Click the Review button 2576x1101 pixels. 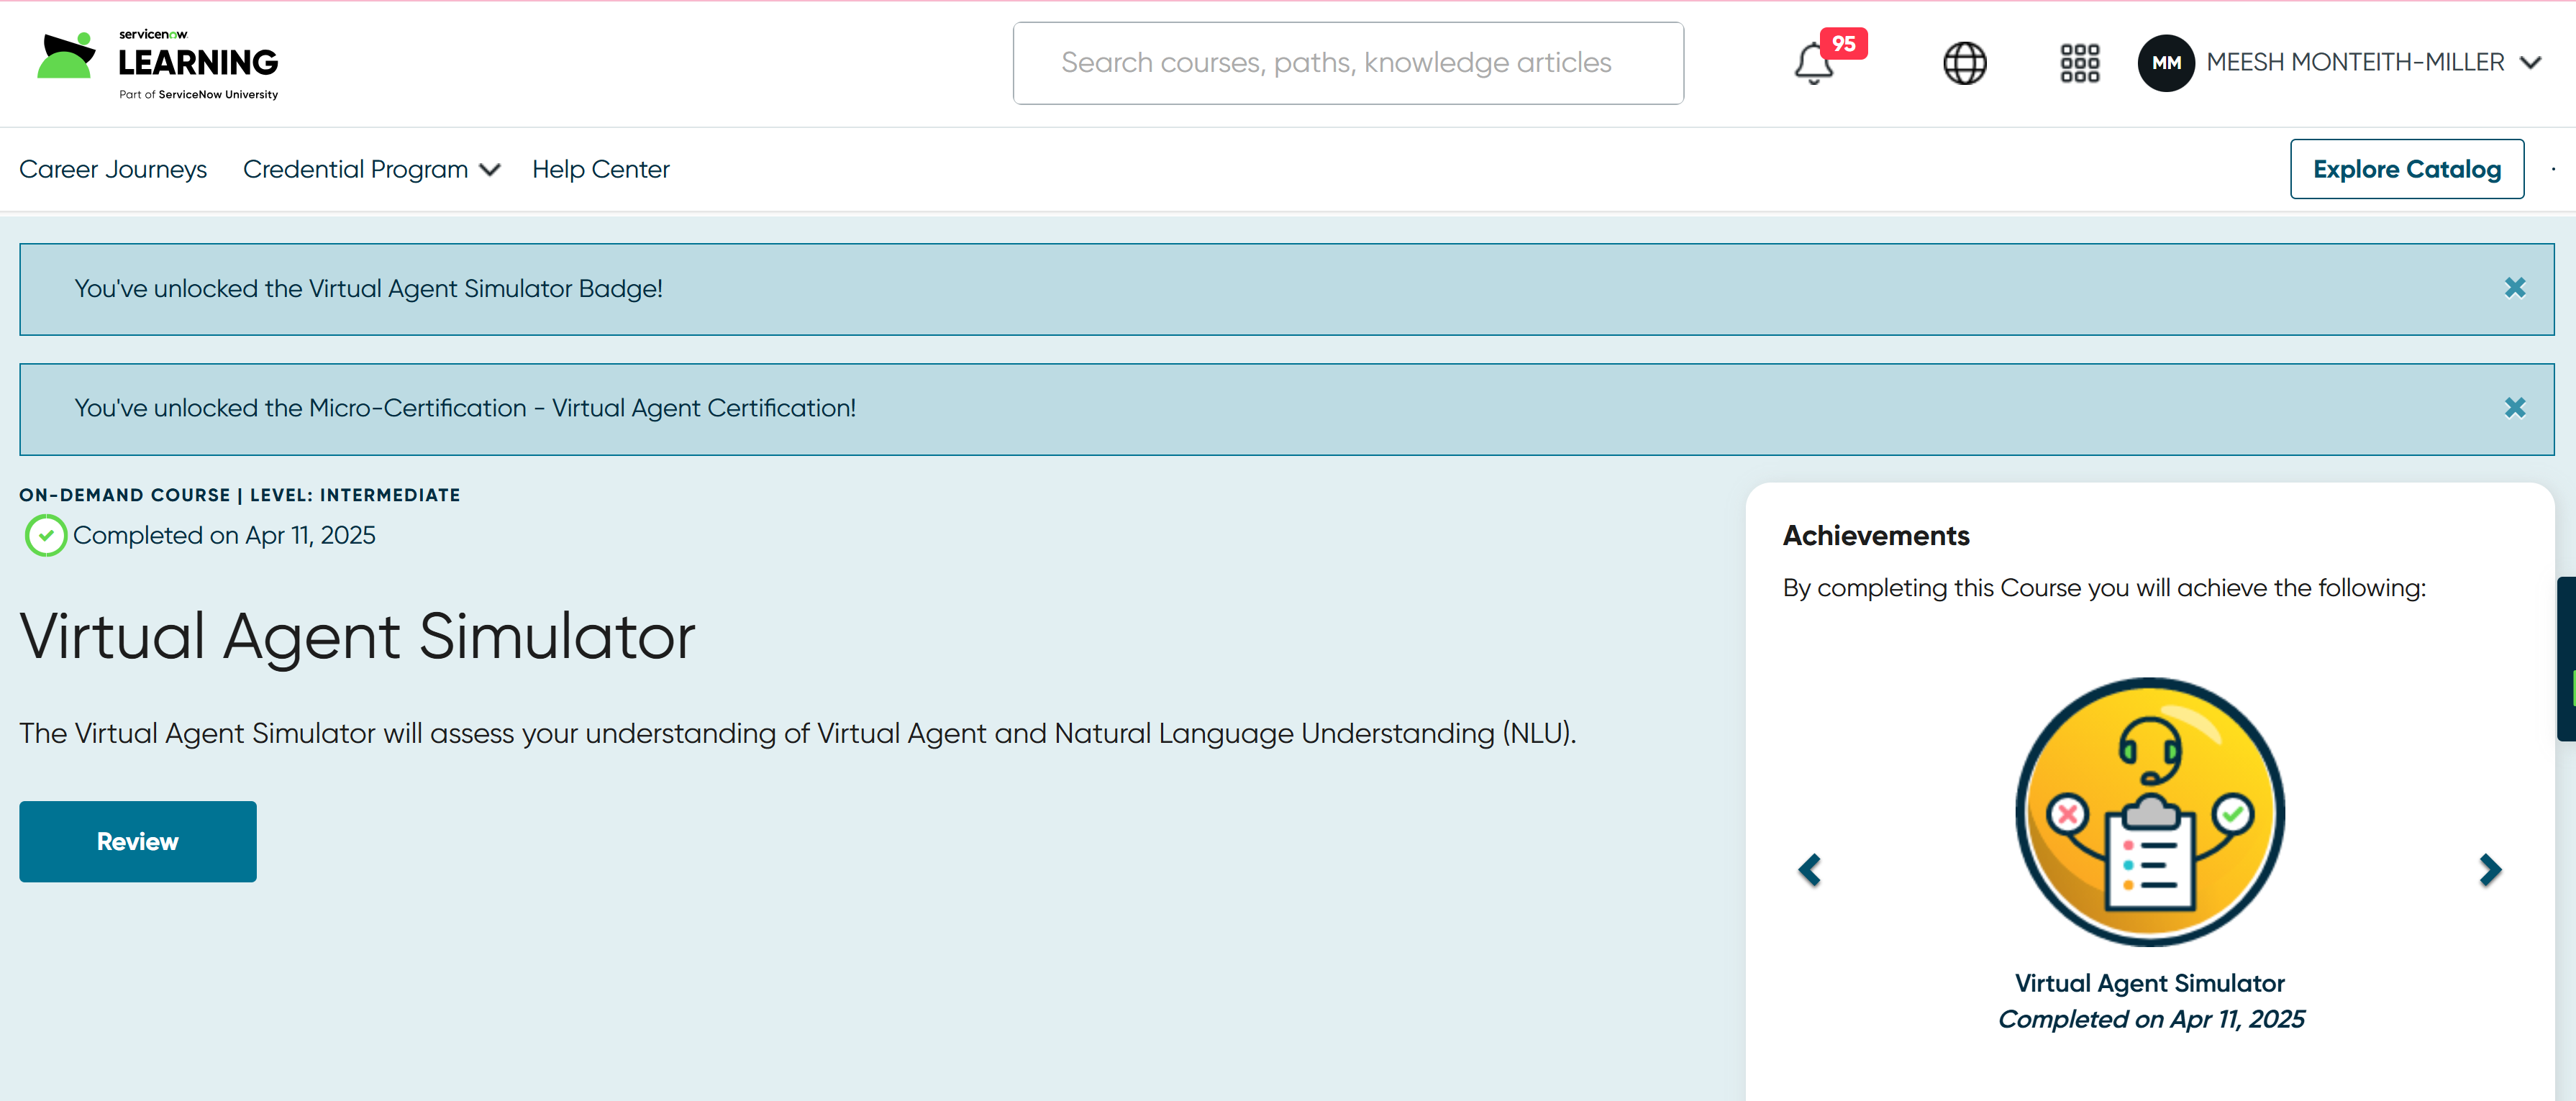pyautogui.click(x=138, y=841)
